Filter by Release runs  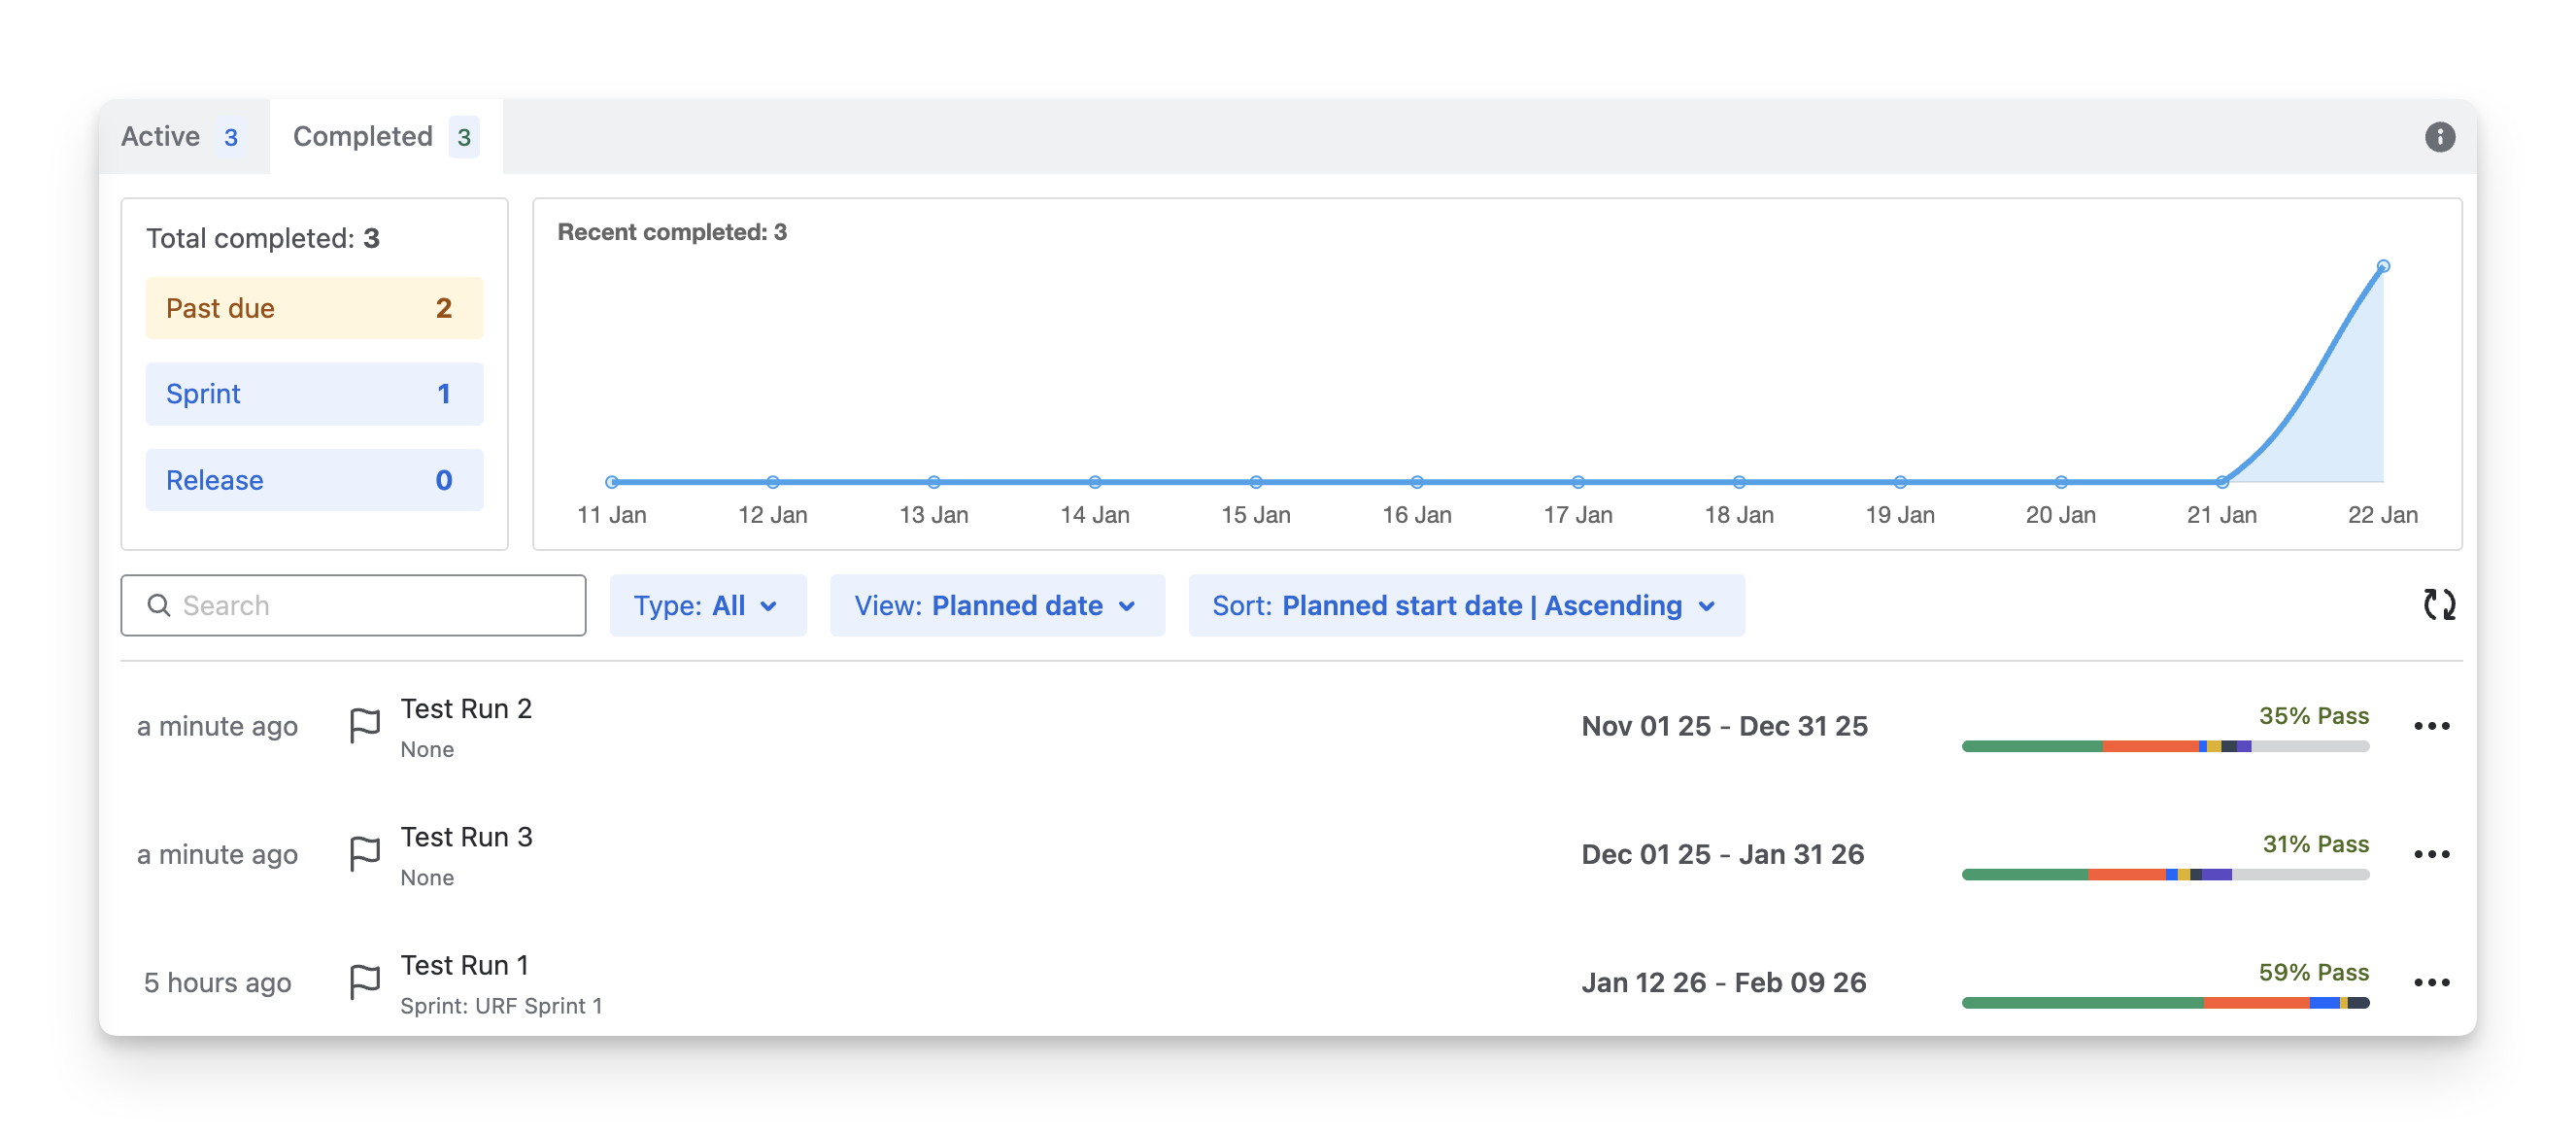[x=314, y=480]
